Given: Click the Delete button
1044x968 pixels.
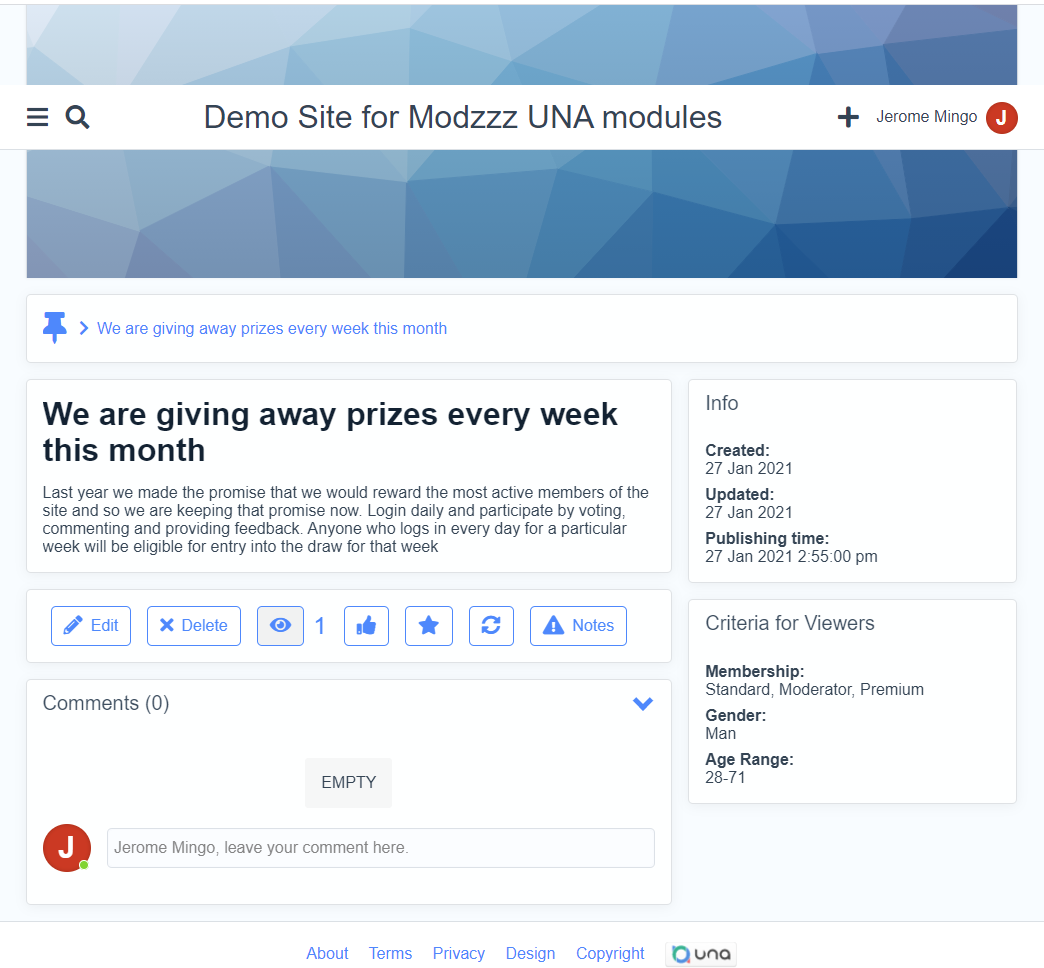Looking at the screenshot, I should pos(194,626).
